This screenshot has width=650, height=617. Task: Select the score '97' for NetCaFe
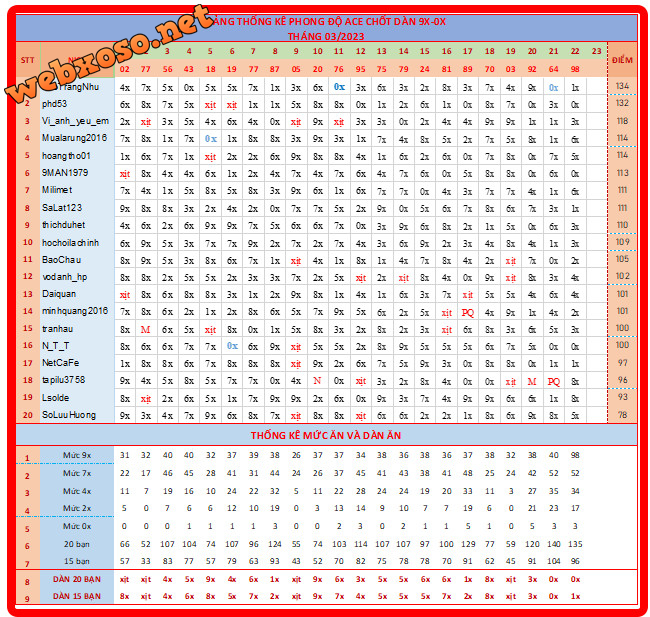pos(622,363)
